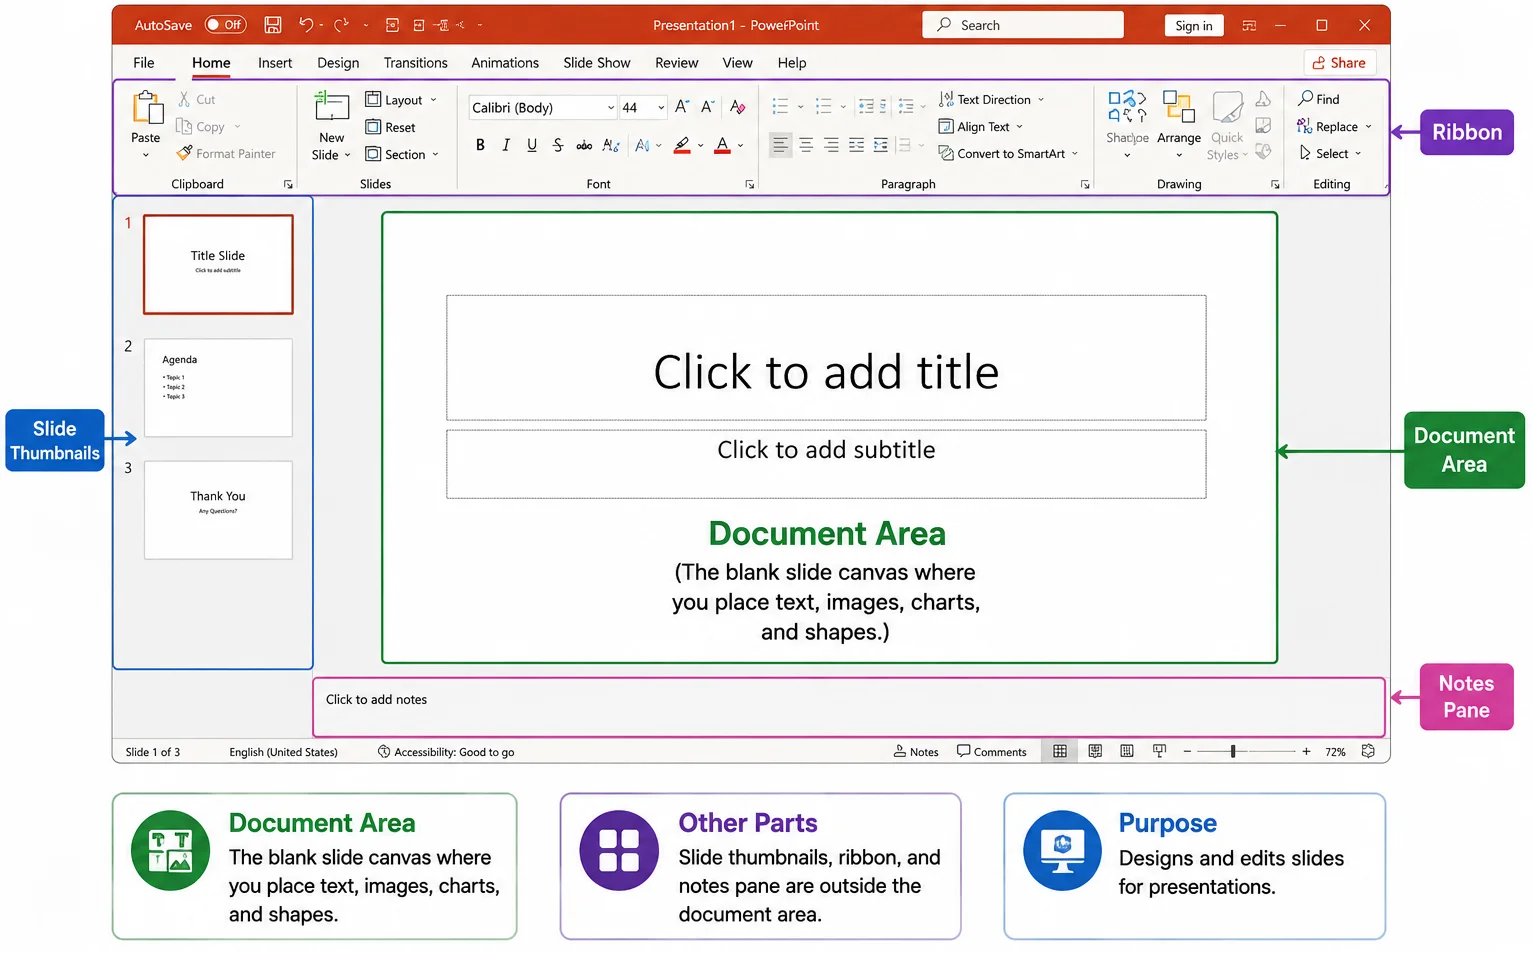The width and height of the screenshot is (1532, 953).
Task: Toggle Justify alignment in Paragraph group
Action: 856,145
